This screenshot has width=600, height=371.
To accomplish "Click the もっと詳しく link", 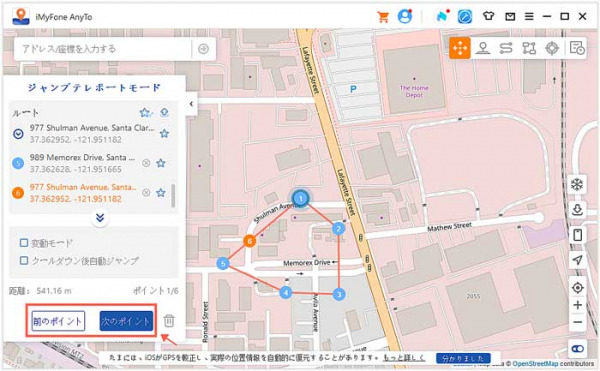I will (x=404, y=358).
